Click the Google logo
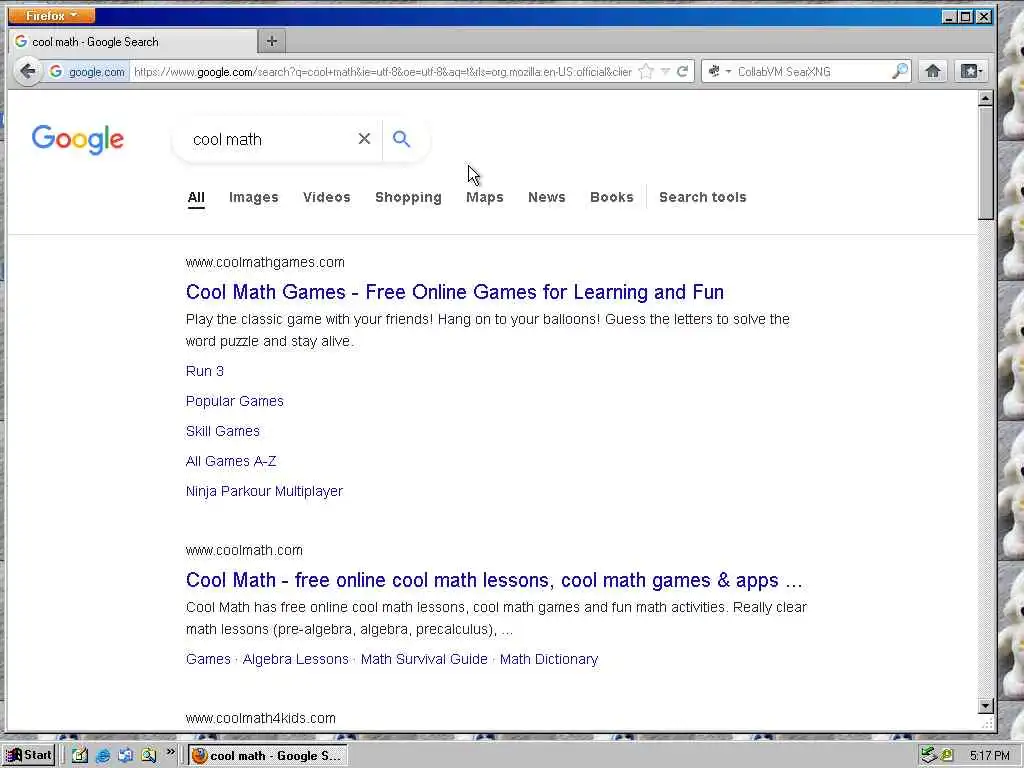 (78, 139)
